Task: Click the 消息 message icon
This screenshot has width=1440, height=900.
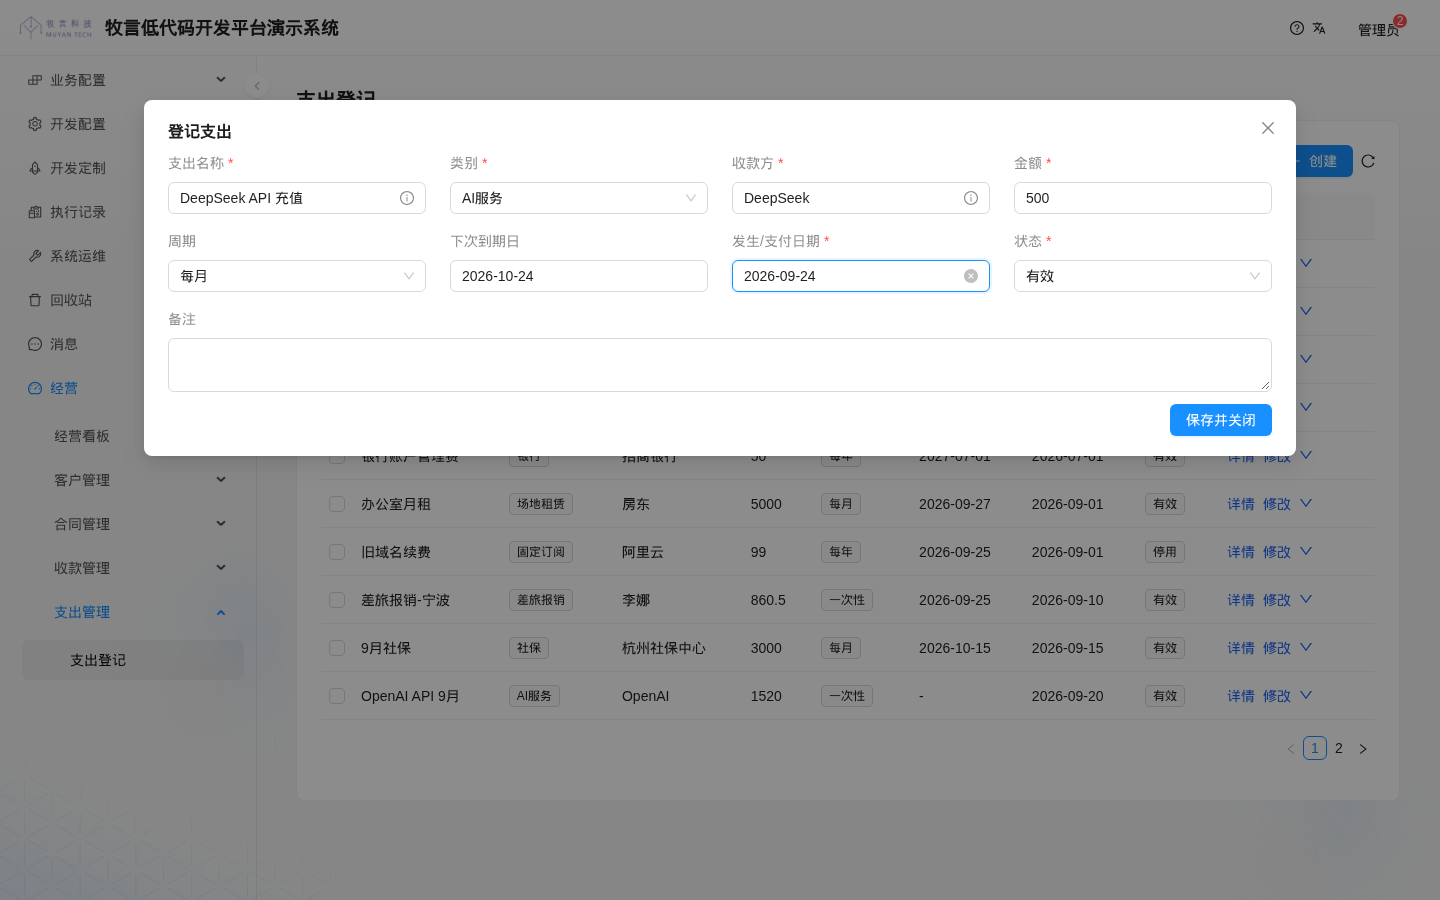Action: click(x=35, y=344)
